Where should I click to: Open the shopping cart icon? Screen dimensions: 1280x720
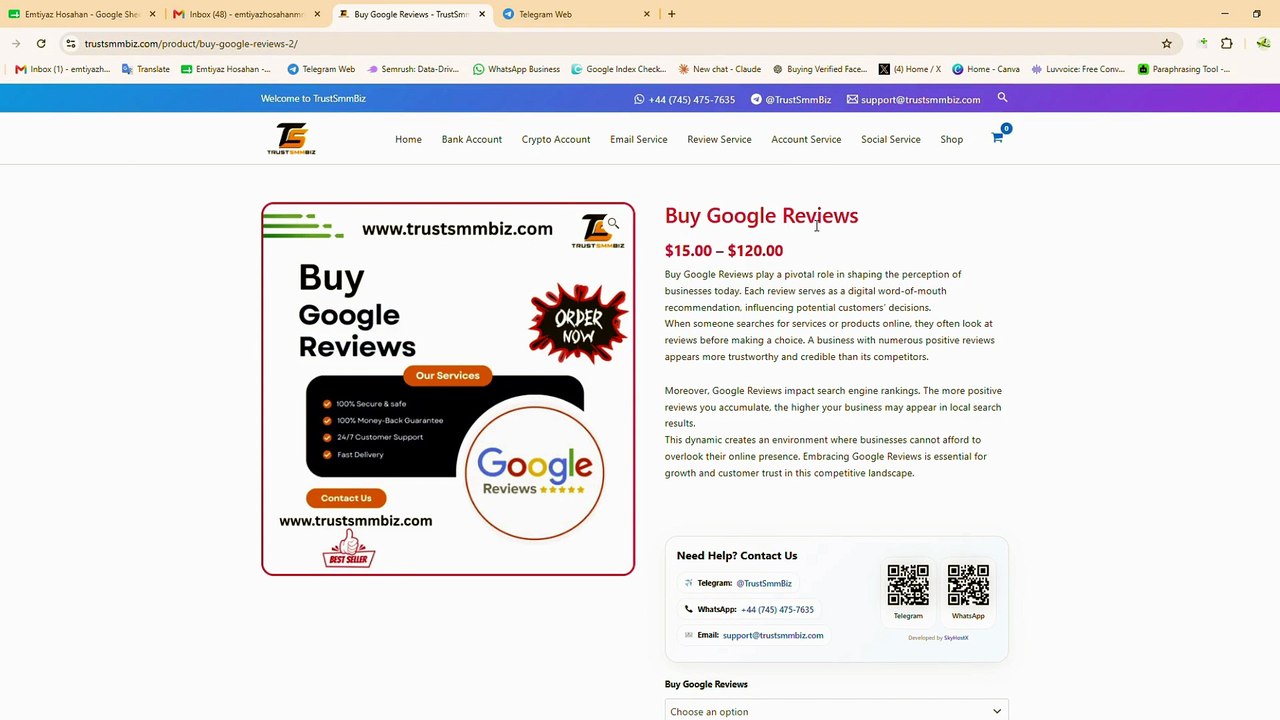coord(997,138)
